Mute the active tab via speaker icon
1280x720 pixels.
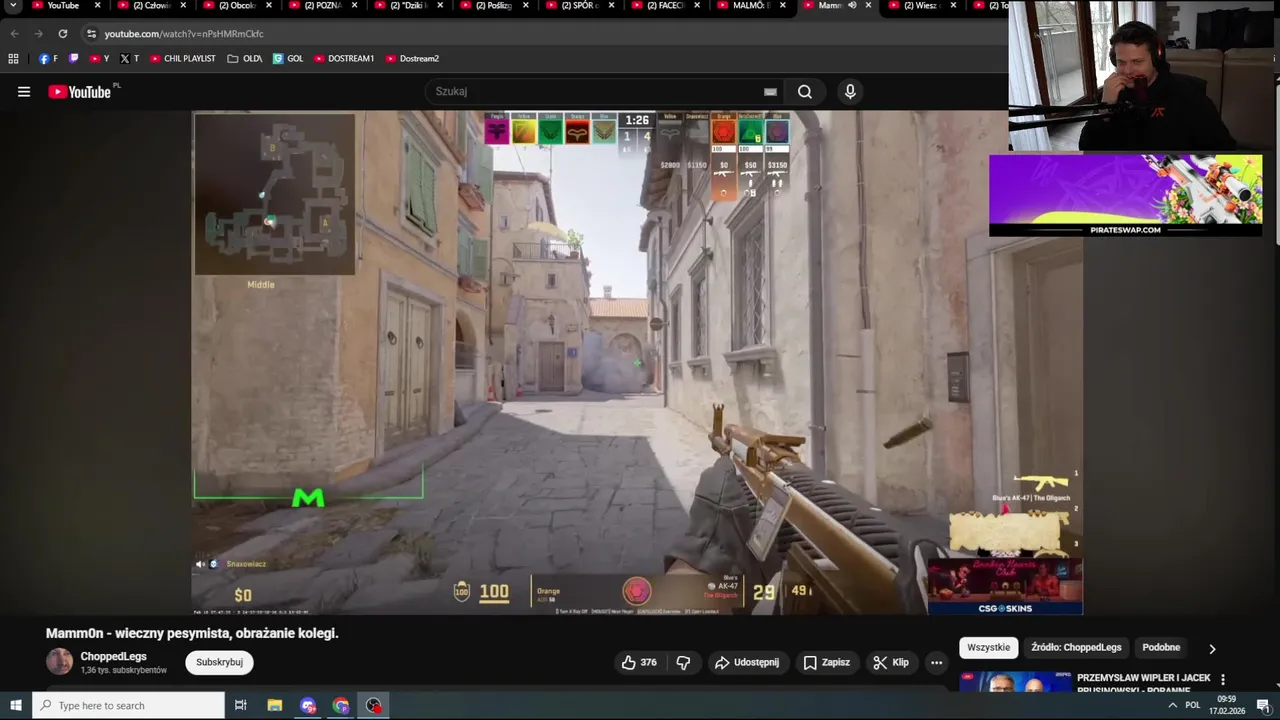coord(852,6)
